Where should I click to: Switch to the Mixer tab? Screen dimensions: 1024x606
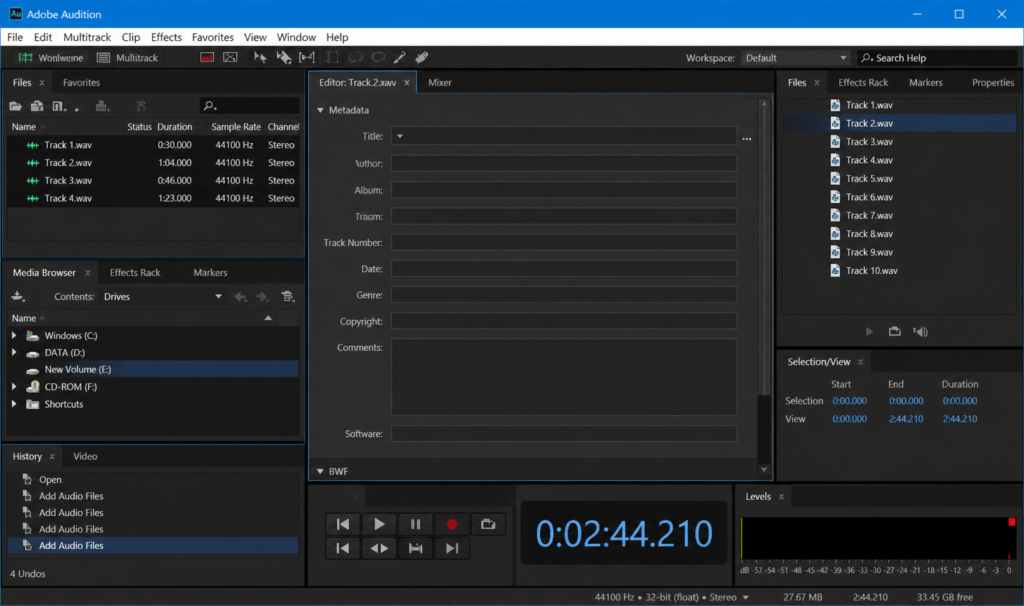440,82
